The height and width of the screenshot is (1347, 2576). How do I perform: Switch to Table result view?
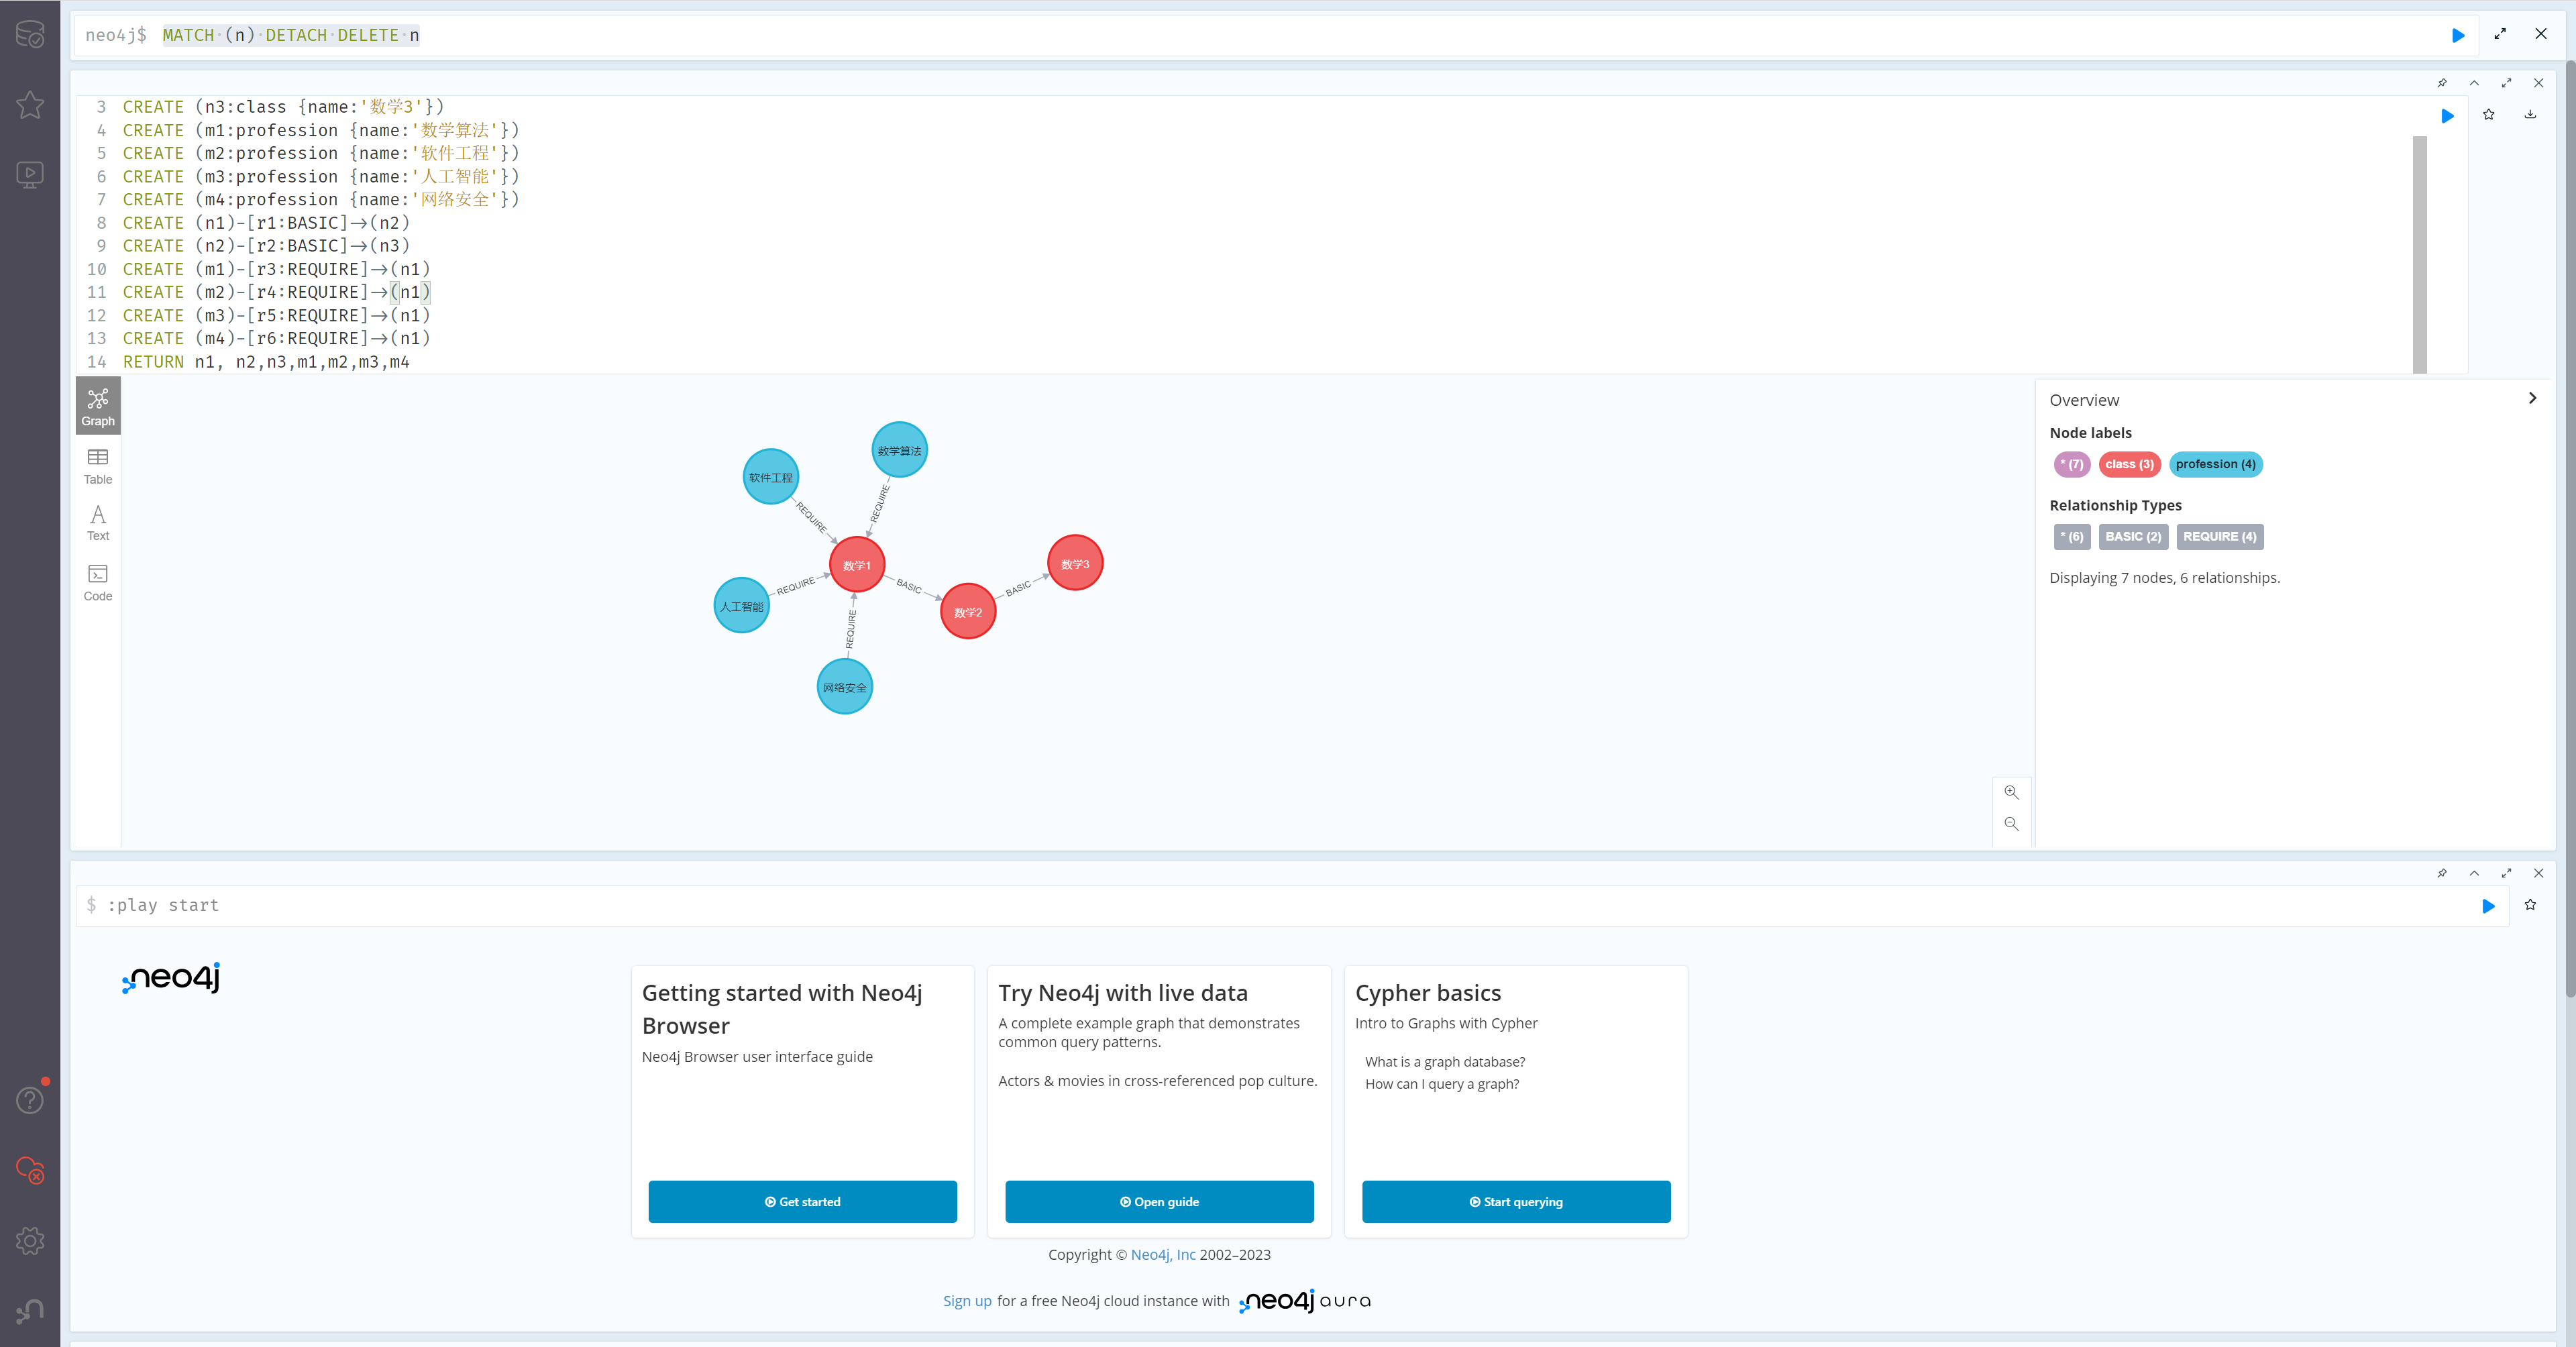98,466
